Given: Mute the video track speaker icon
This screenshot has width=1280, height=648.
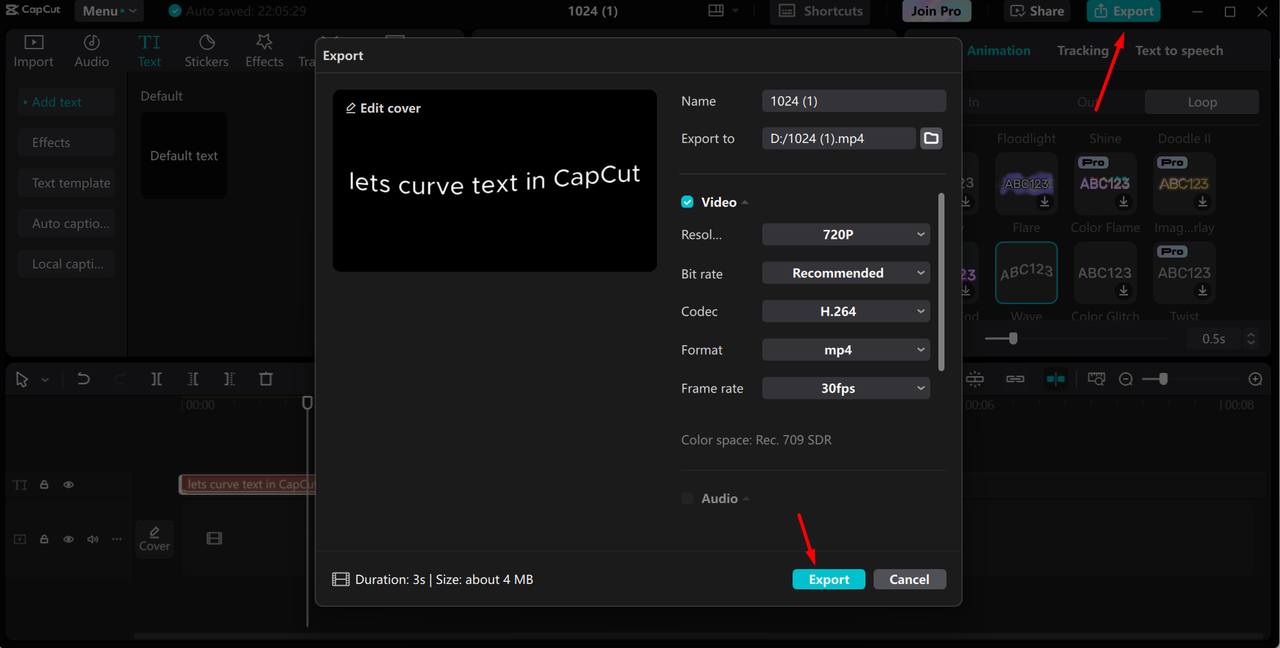Looking at the screenshot, I should pos(93,539).
